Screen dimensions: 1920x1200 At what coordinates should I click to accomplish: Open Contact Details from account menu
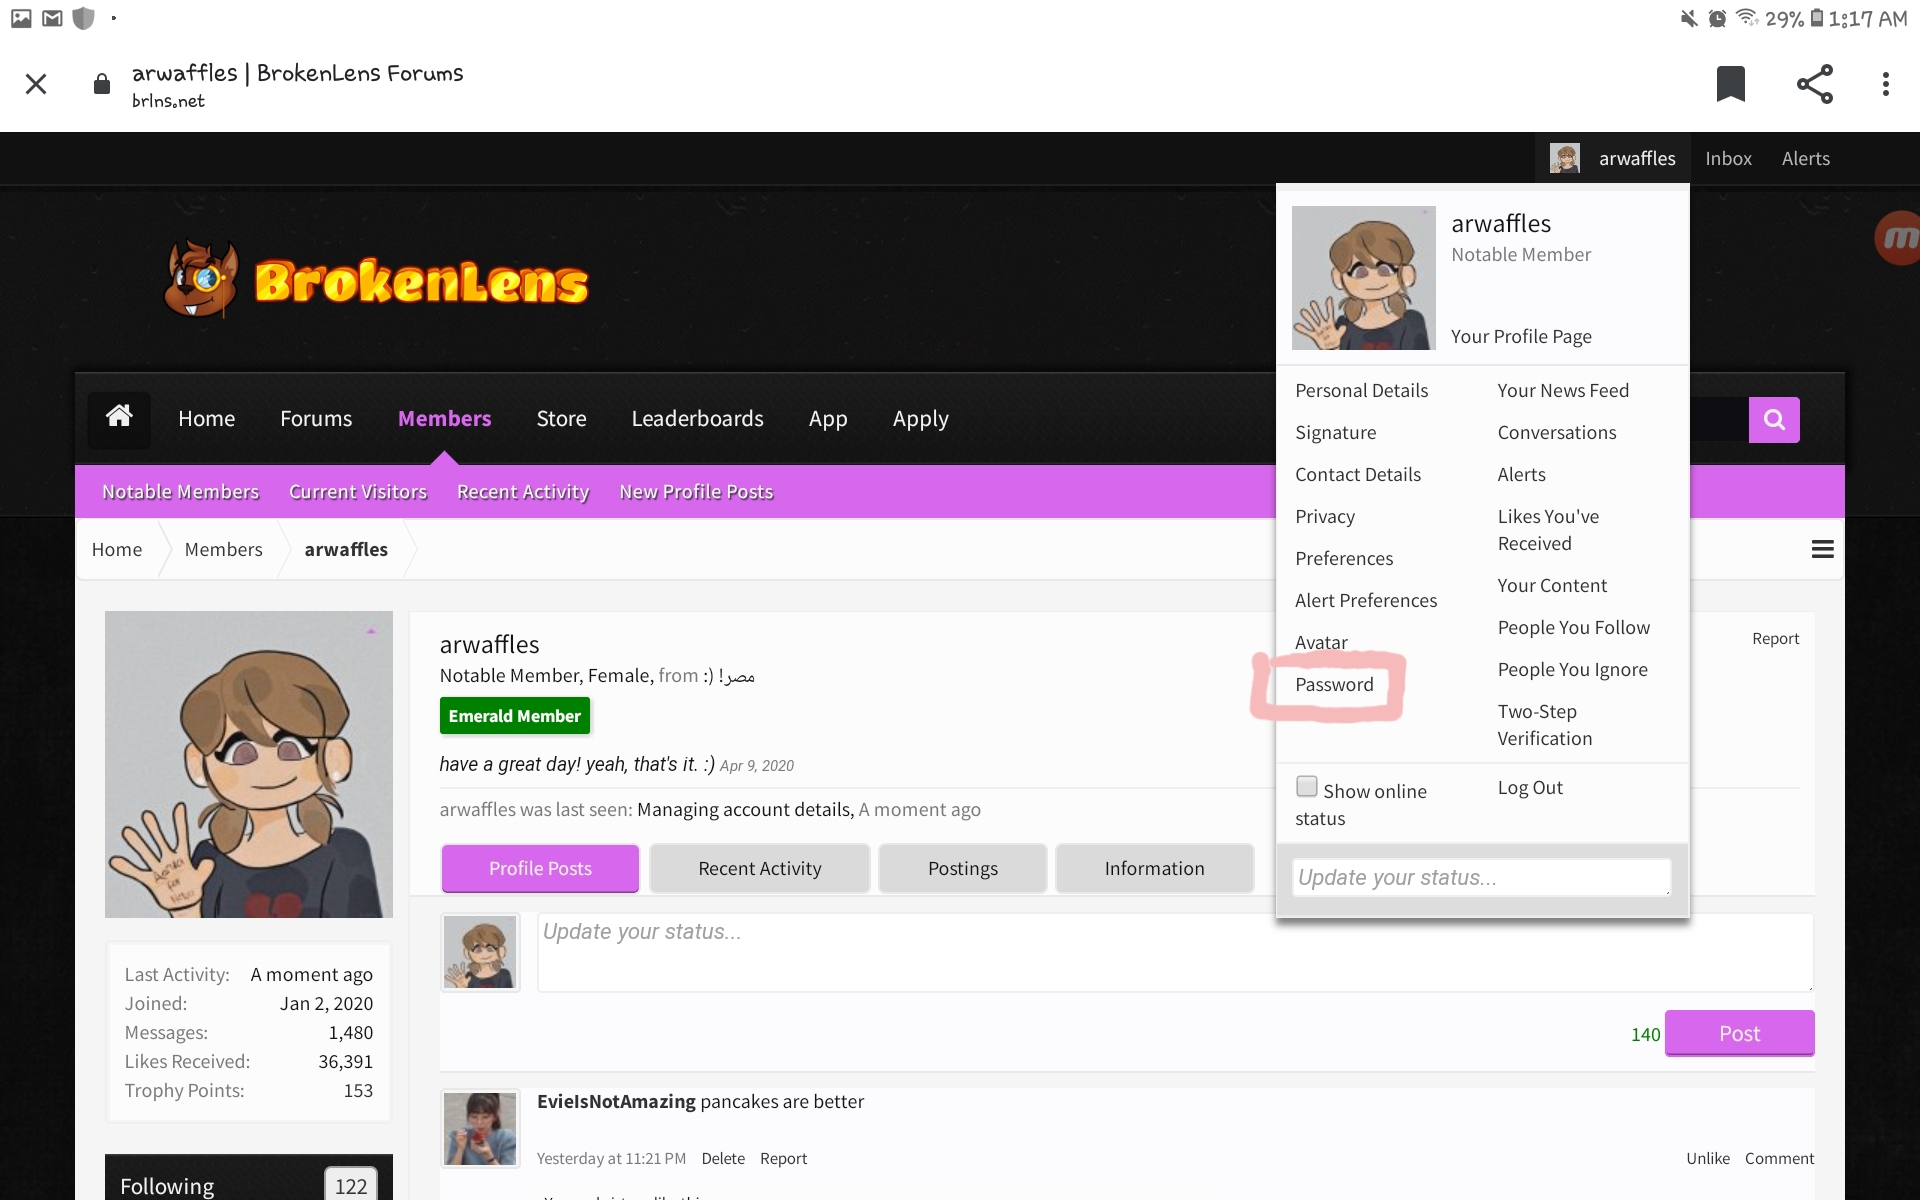1357,474
